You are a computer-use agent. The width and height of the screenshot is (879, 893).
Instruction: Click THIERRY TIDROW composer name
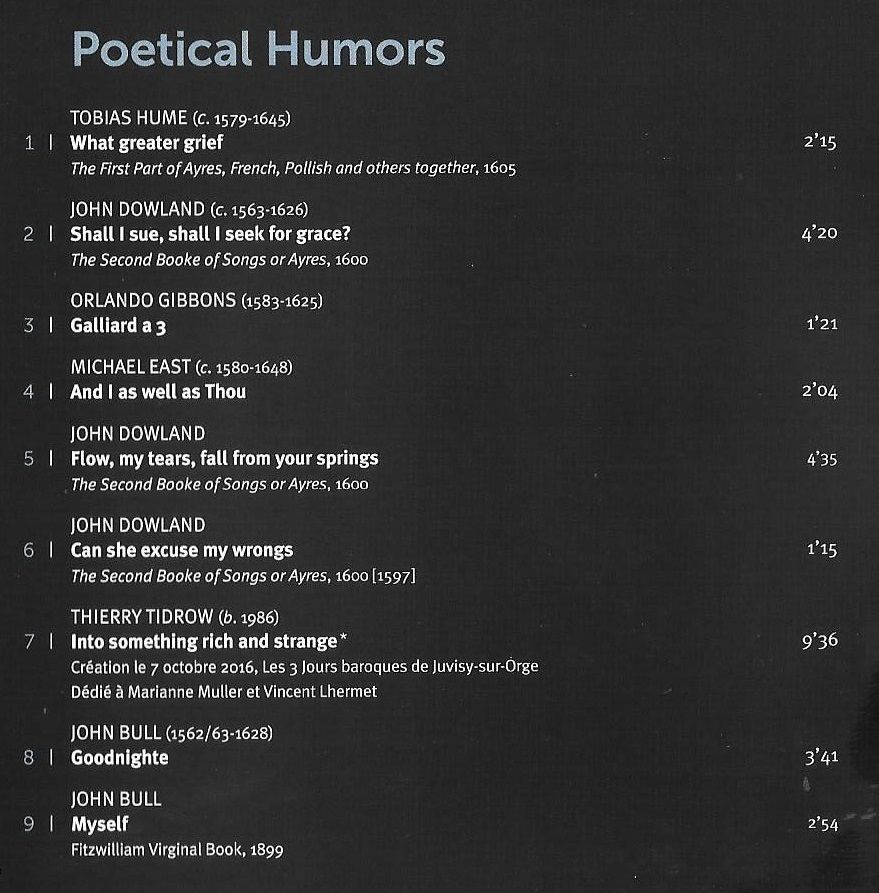(x=142, y=617)
